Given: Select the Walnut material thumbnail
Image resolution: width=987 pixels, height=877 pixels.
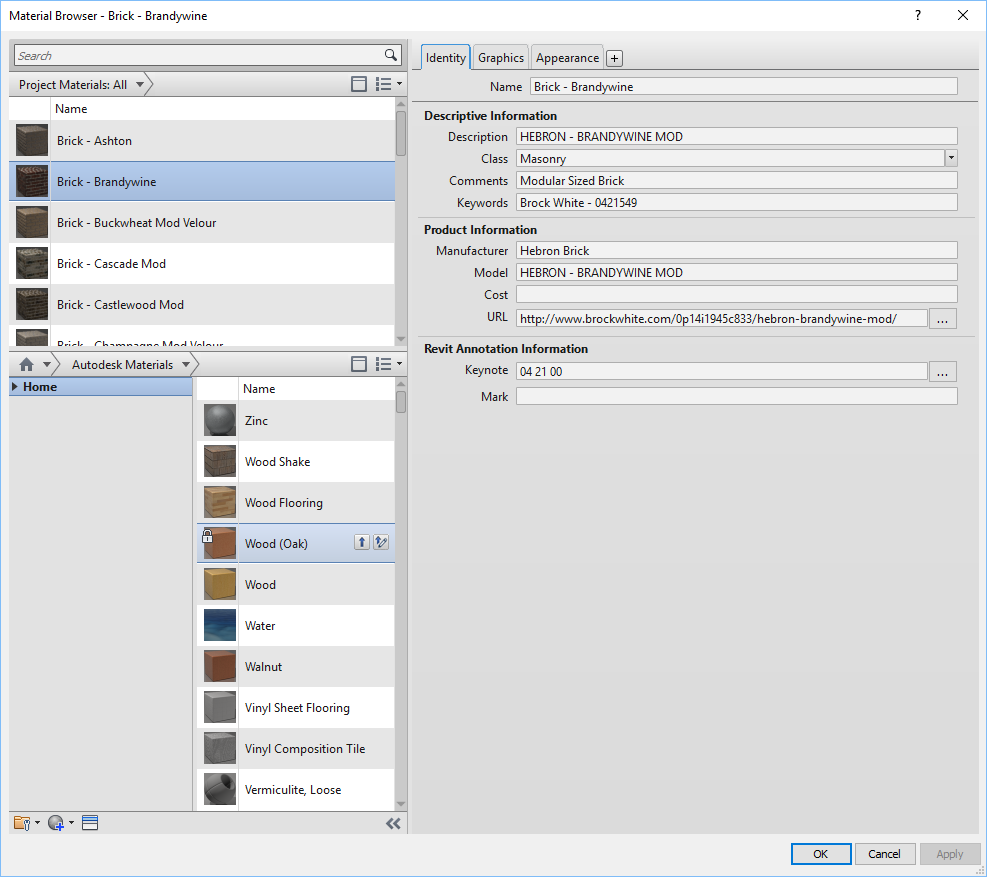Looking at the screenshot, I should [219, 666].
